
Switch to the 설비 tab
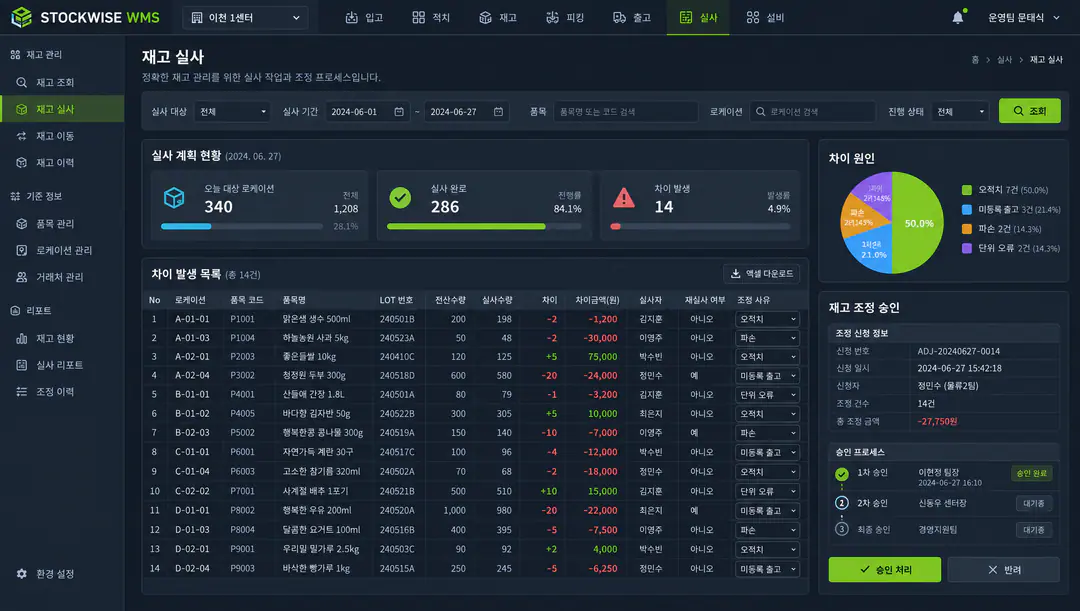[765, 18]
